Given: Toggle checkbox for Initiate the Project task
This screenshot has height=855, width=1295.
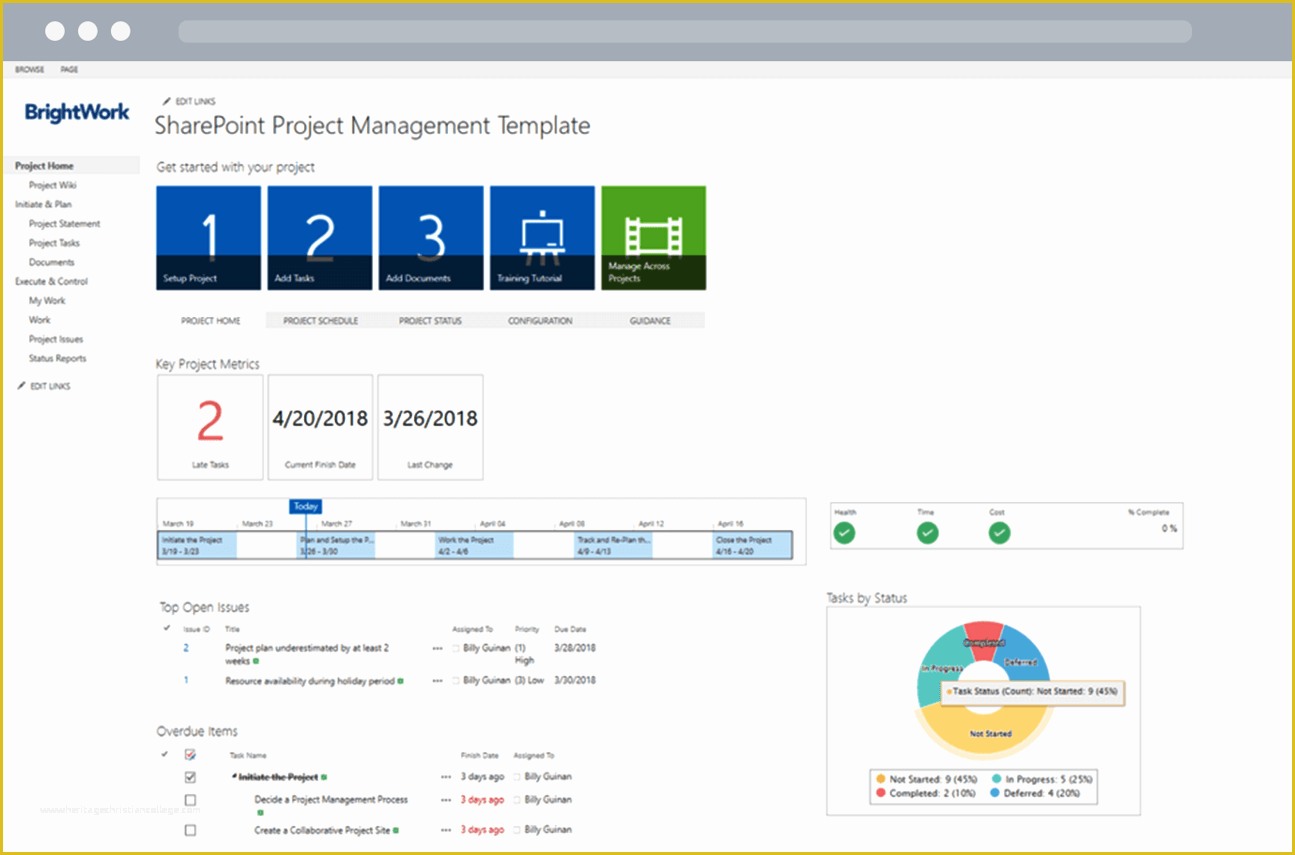Looking at the screenshot, I should (x=190, y=777).
